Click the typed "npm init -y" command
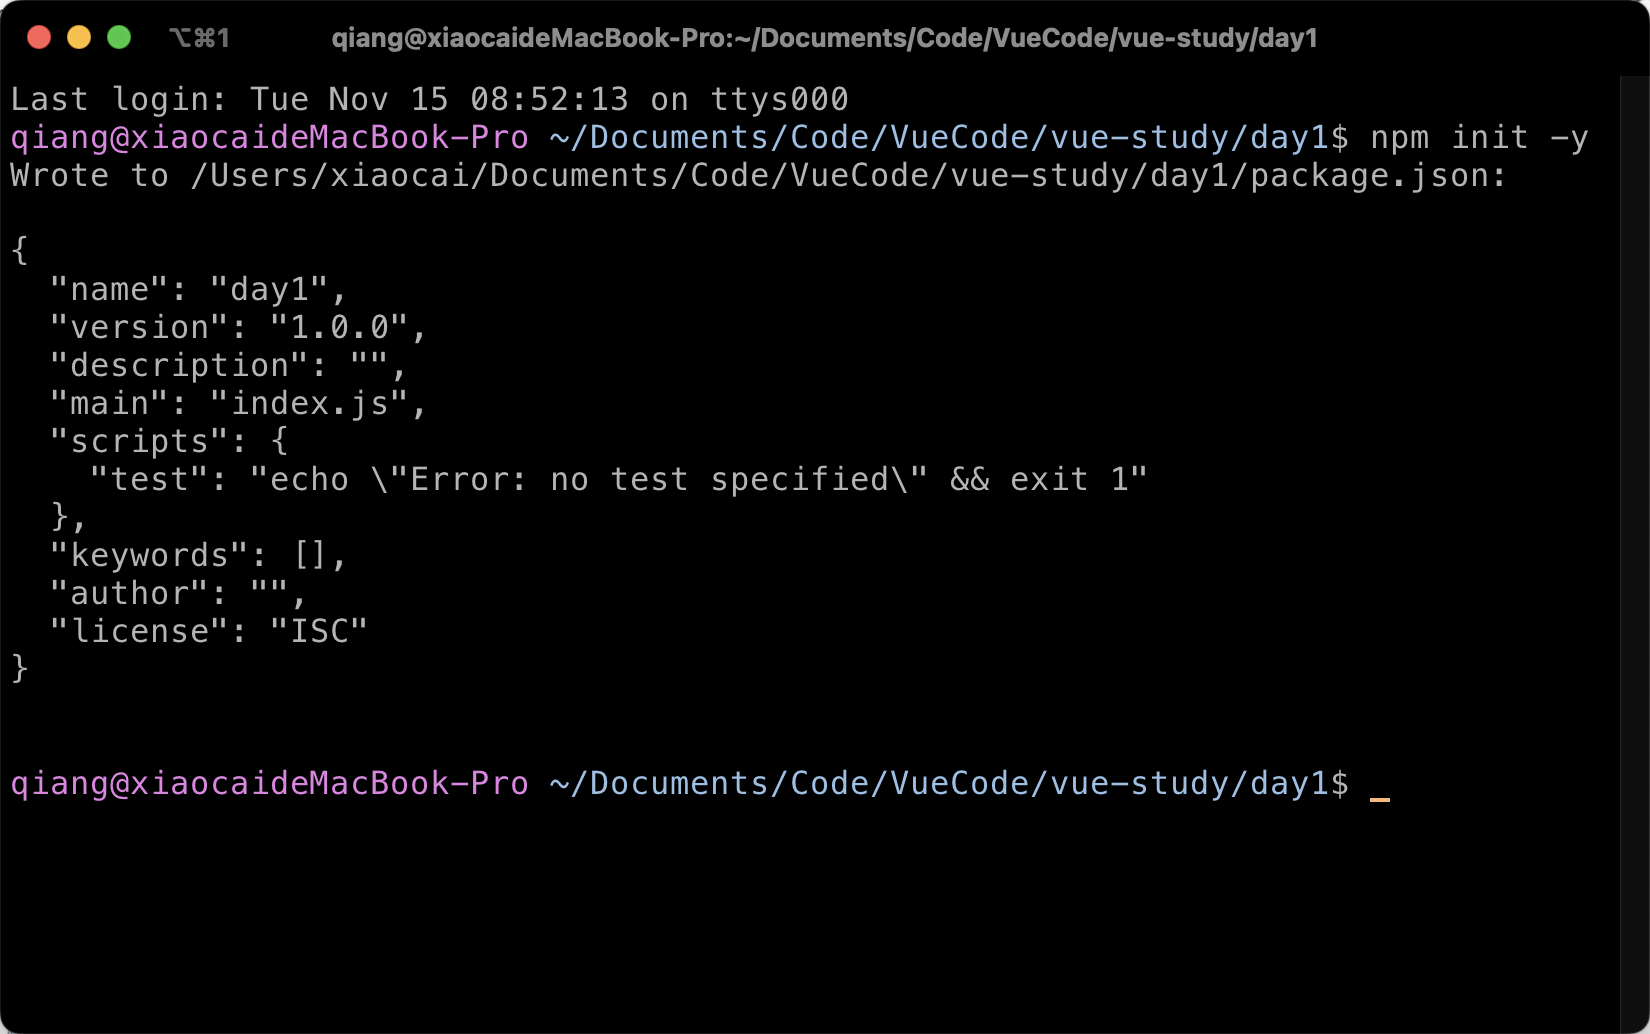The height and width of the screenshot is (1034, 1650). point(1479,137)
